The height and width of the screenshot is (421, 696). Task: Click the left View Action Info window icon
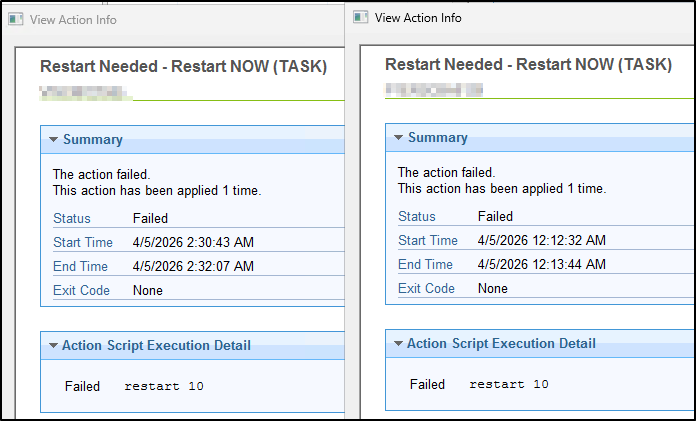pyautogui.click(x=16, y=20)
